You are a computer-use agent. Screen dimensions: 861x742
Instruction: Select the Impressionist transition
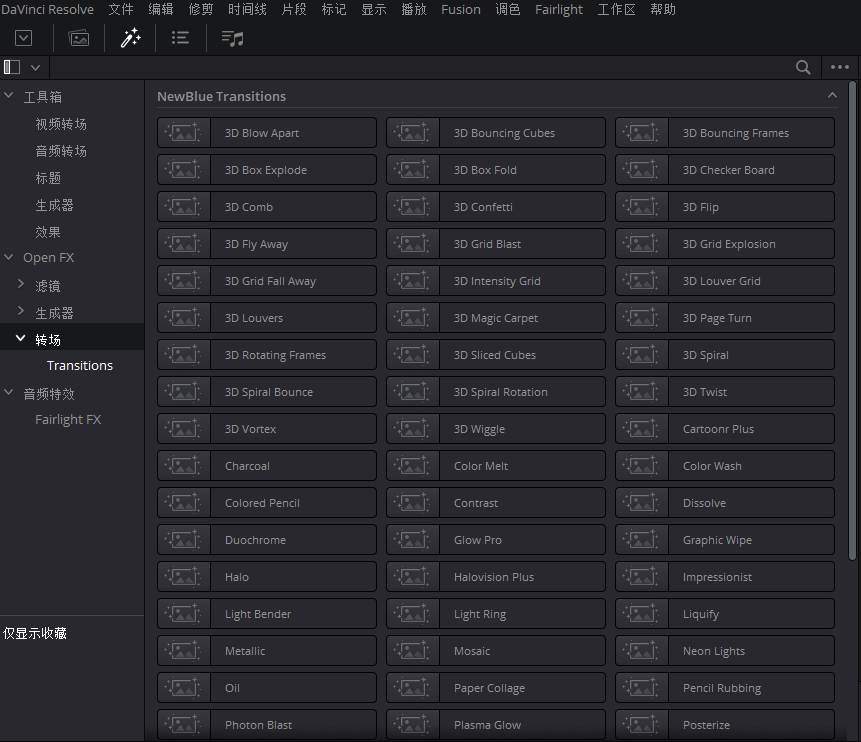725,577
